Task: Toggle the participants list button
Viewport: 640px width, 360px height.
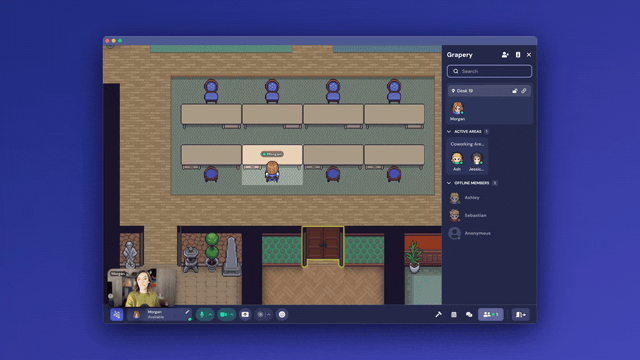Action: [x=491, y=314]
